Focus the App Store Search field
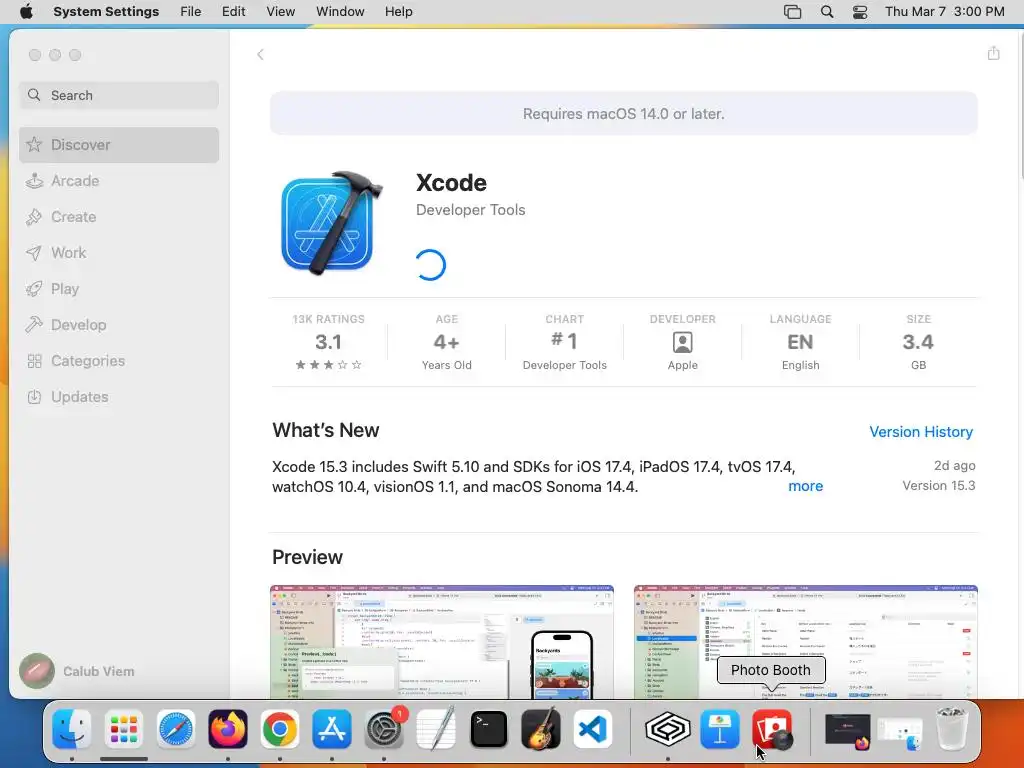The width and height of the screenshot is (1024, 768). click(x=119, y=95)
